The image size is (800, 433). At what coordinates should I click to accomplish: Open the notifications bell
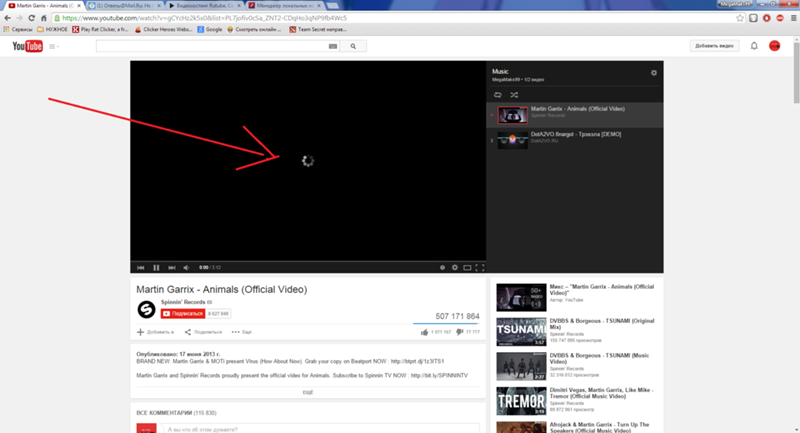pos(754,46)
